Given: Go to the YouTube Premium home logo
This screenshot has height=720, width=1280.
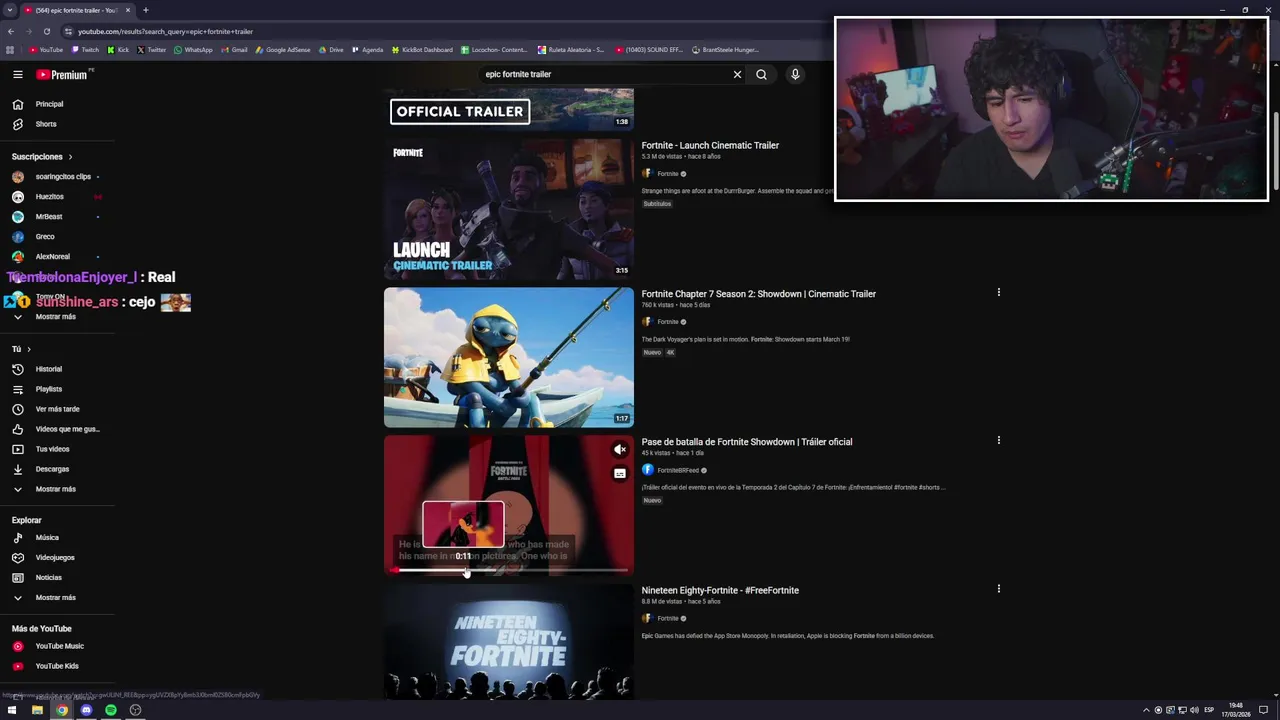Looking at the screenshot, I should [62, 75].
